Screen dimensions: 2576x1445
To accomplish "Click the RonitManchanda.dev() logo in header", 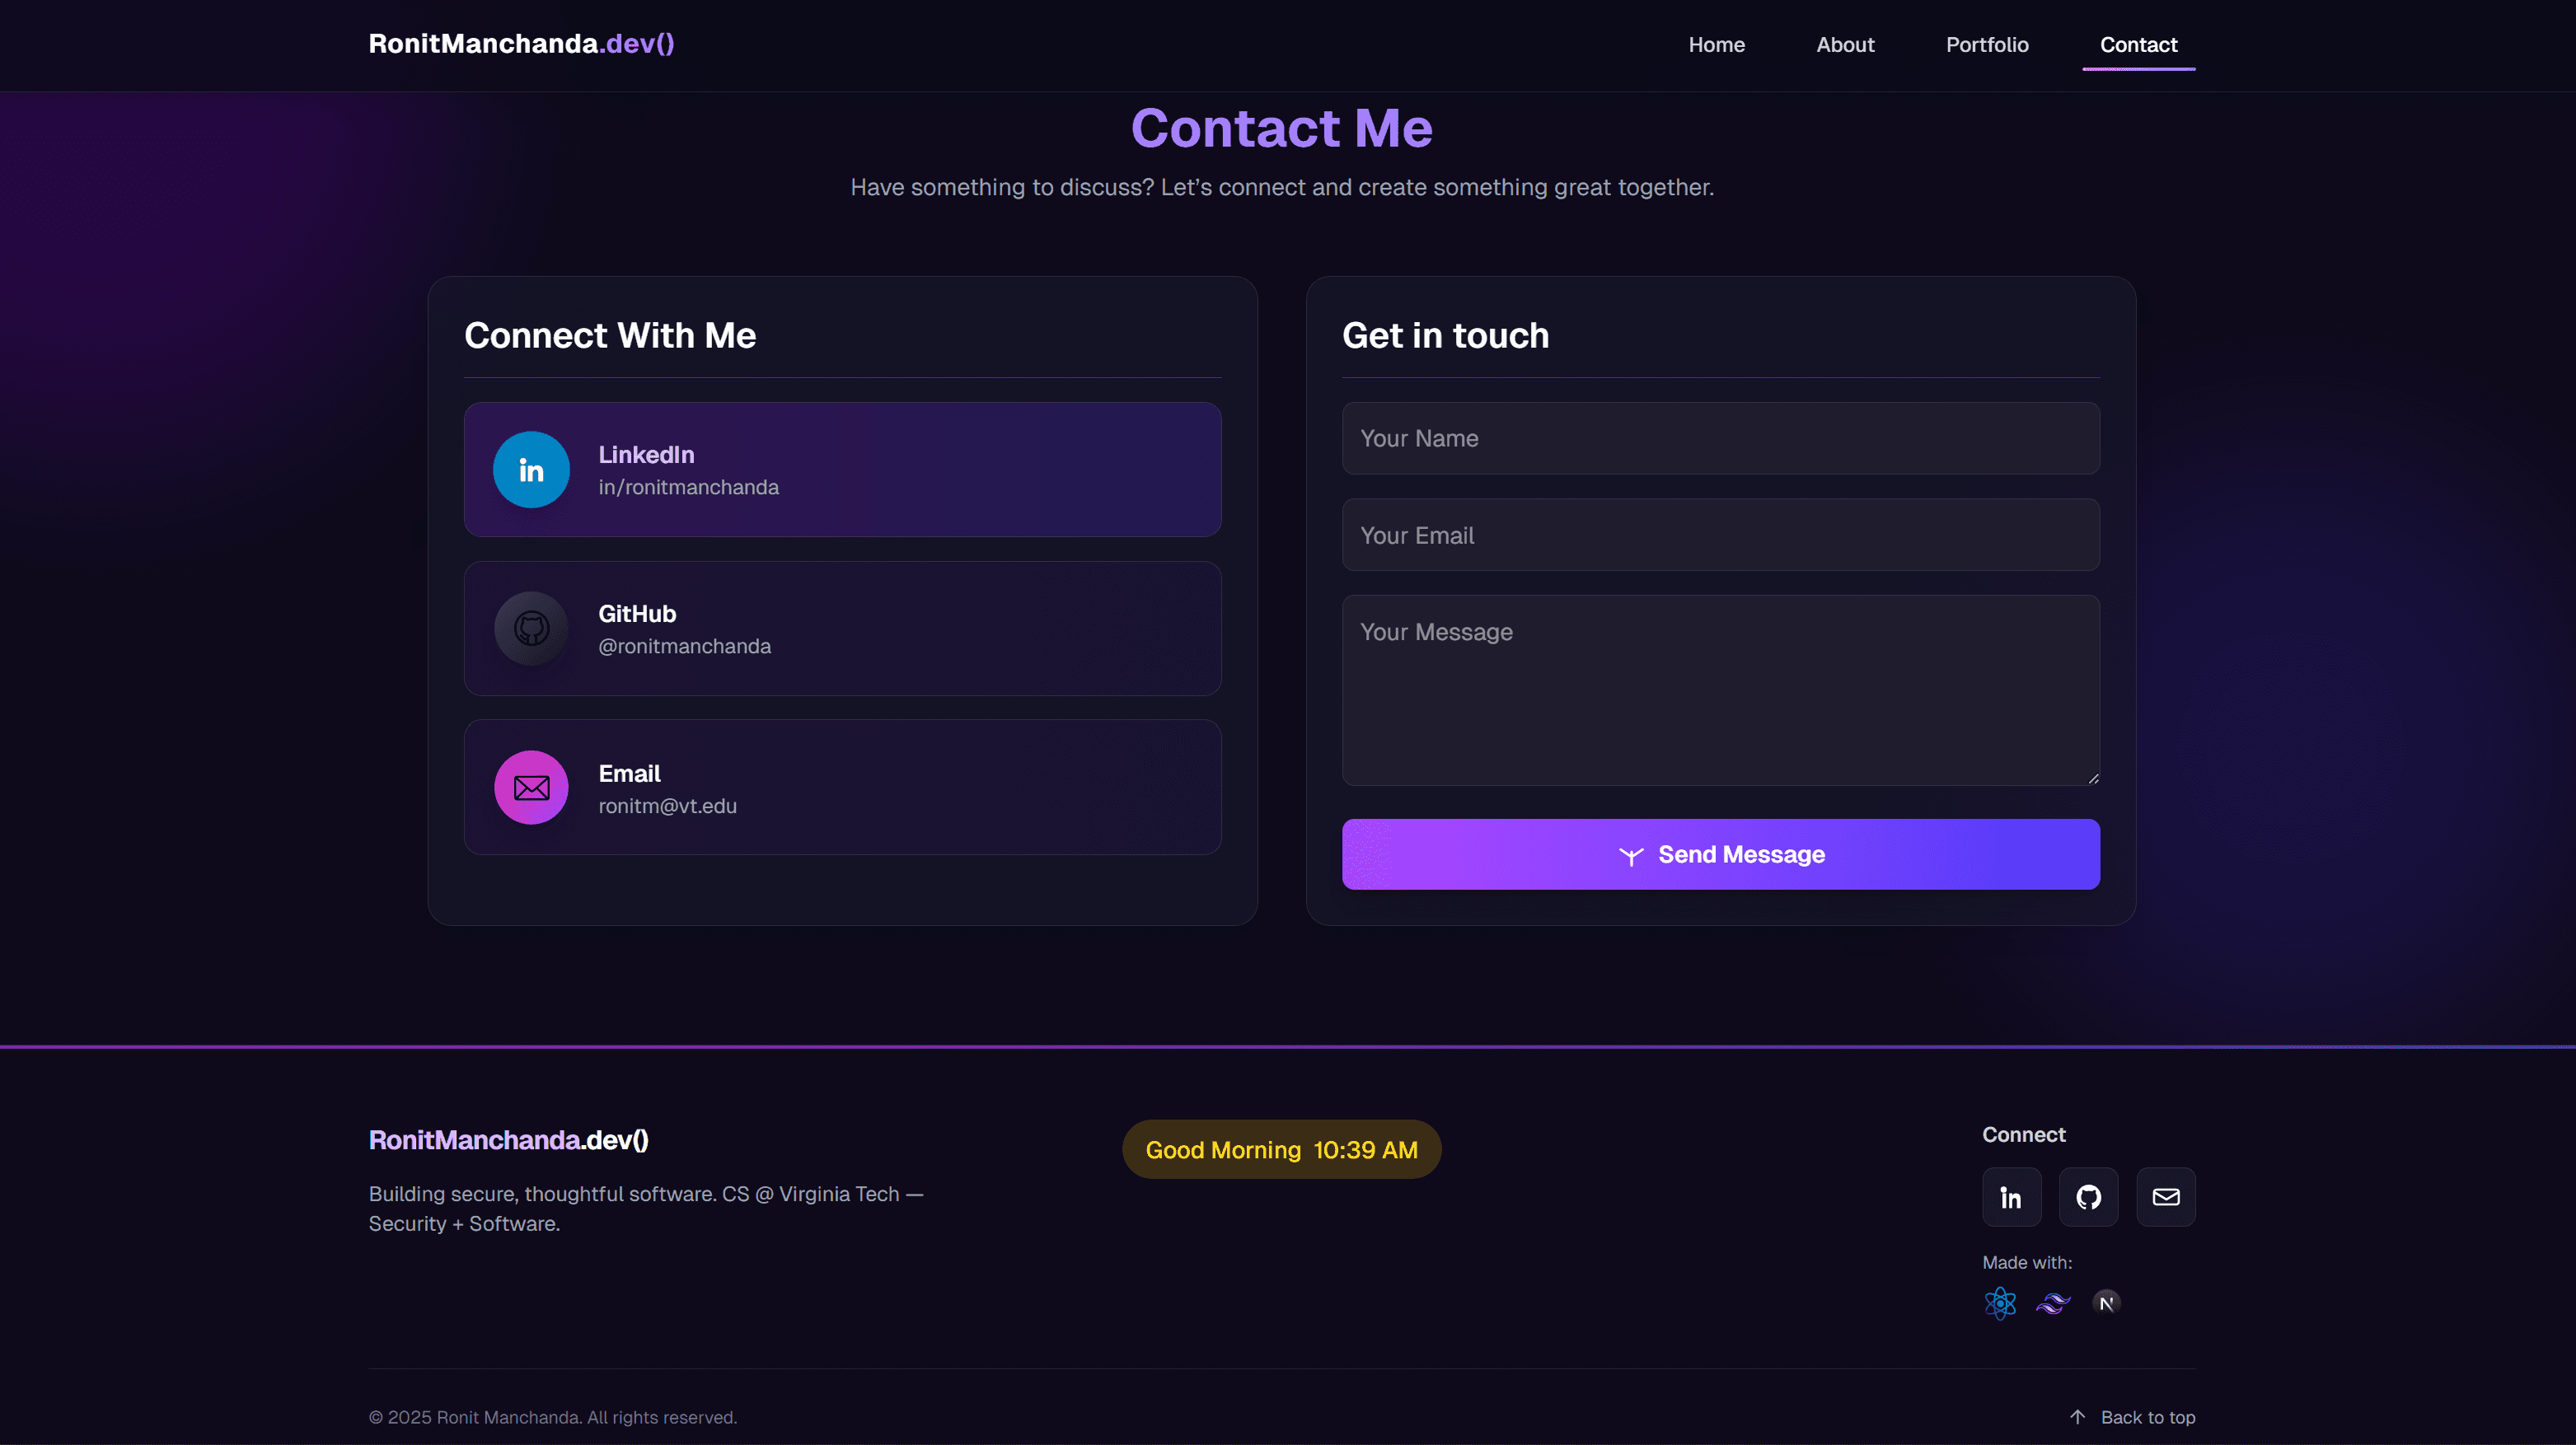I will (521, 43).
